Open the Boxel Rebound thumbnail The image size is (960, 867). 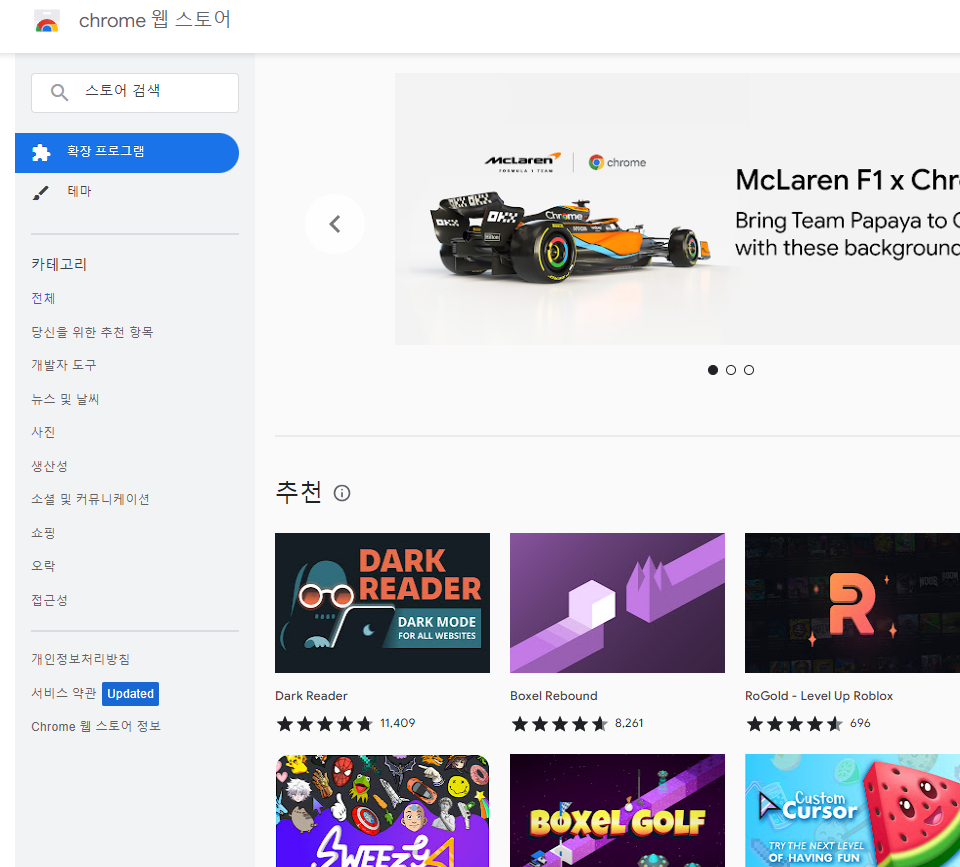coord(617,603)
